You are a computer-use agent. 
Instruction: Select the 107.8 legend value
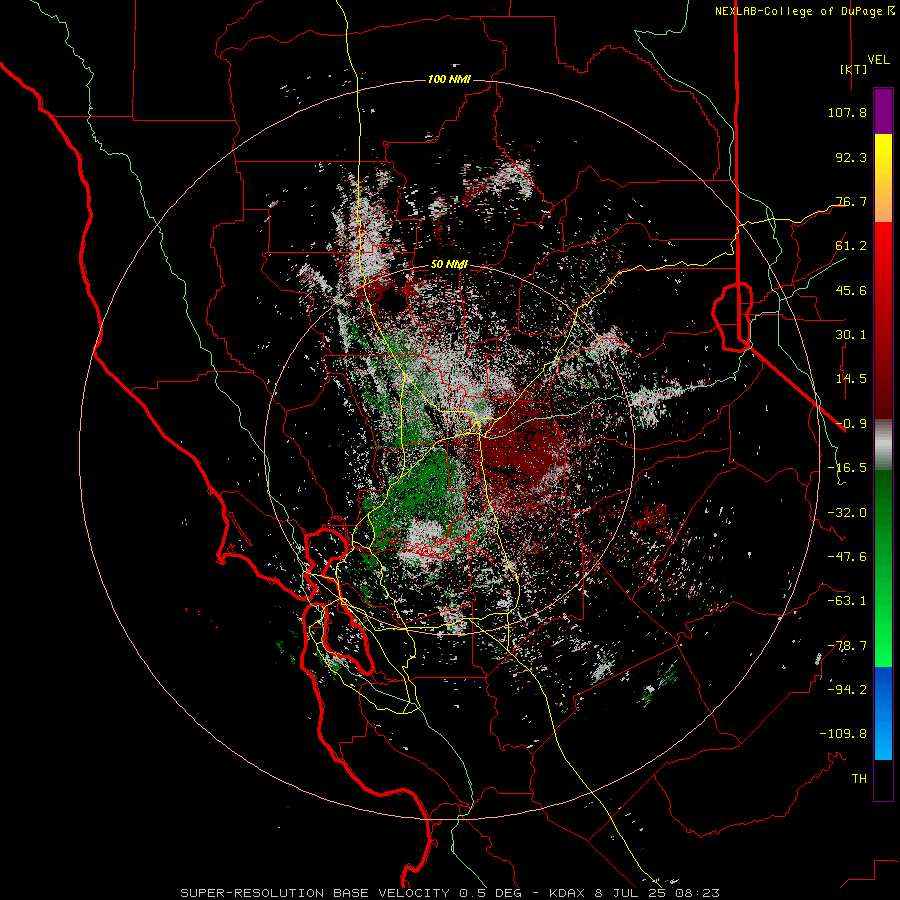[847, 112]
